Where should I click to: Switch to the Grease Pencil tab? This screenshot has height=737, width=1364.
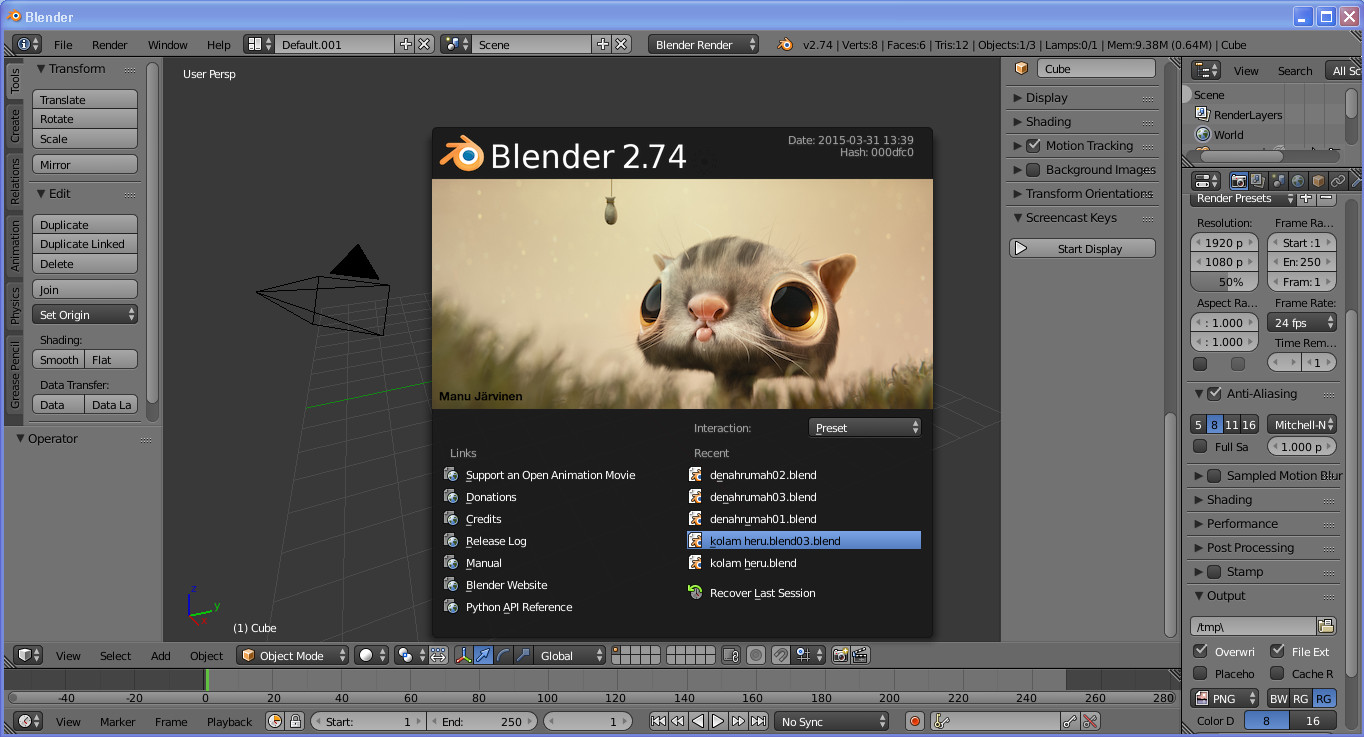click(15, 375)
